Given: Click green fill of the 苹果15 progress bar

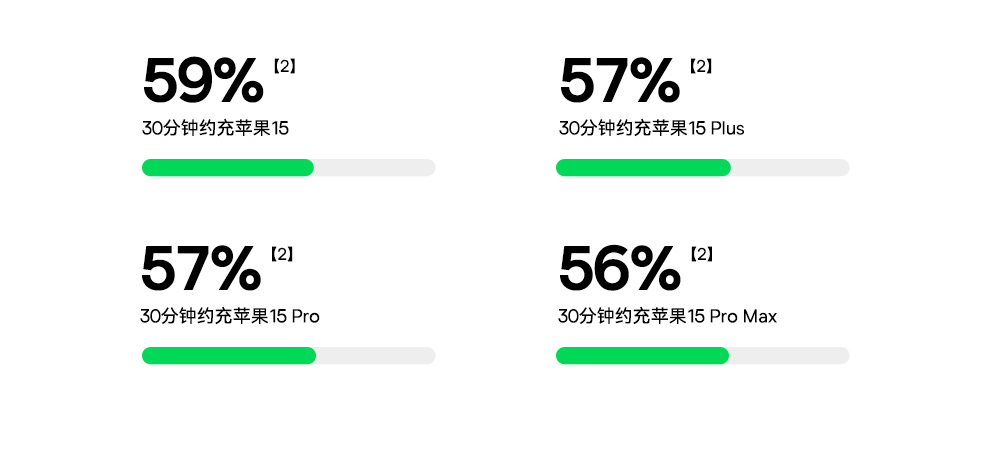Looking at the screenshot, I should tap(228, 167).
